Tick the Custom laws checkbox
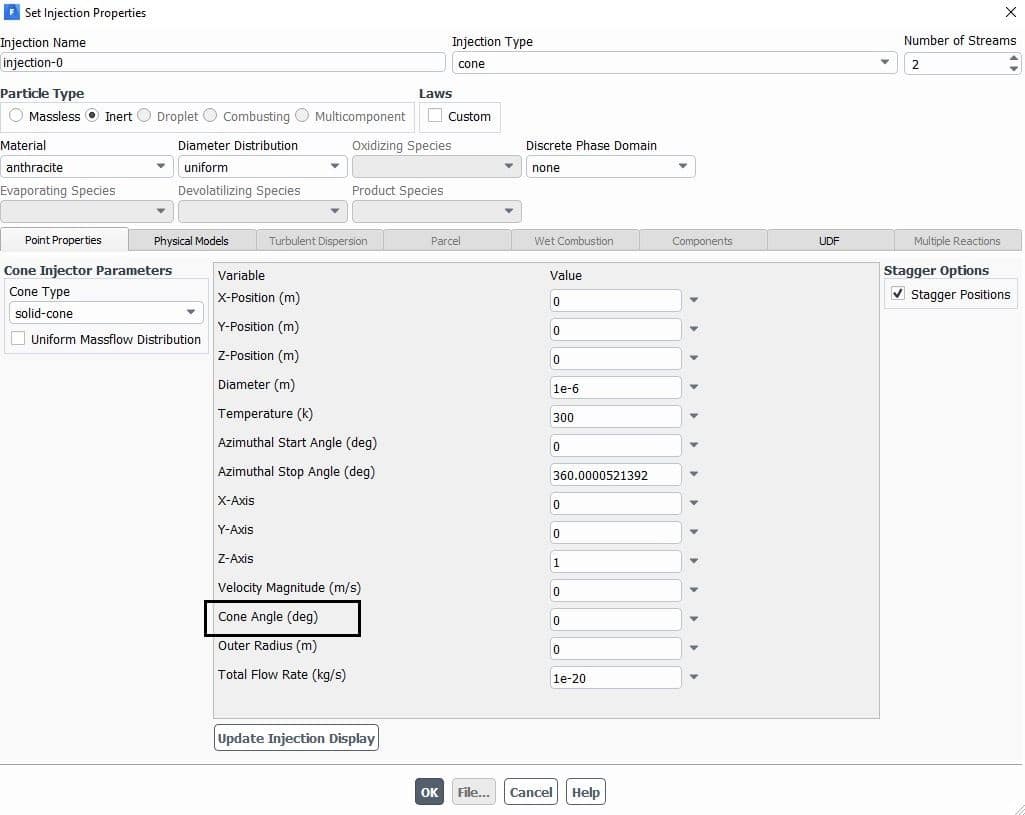 coord(435,116)
